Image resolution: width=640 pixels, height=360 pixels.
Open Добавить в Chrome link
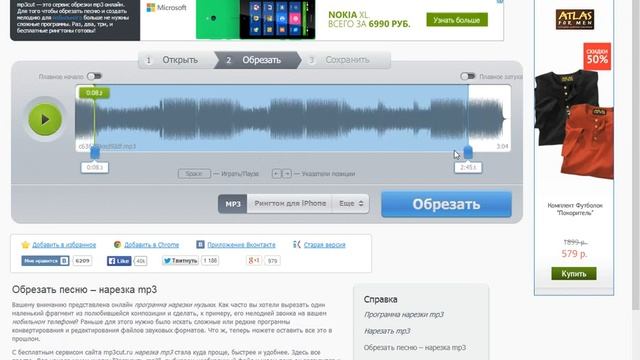(151, 245)
